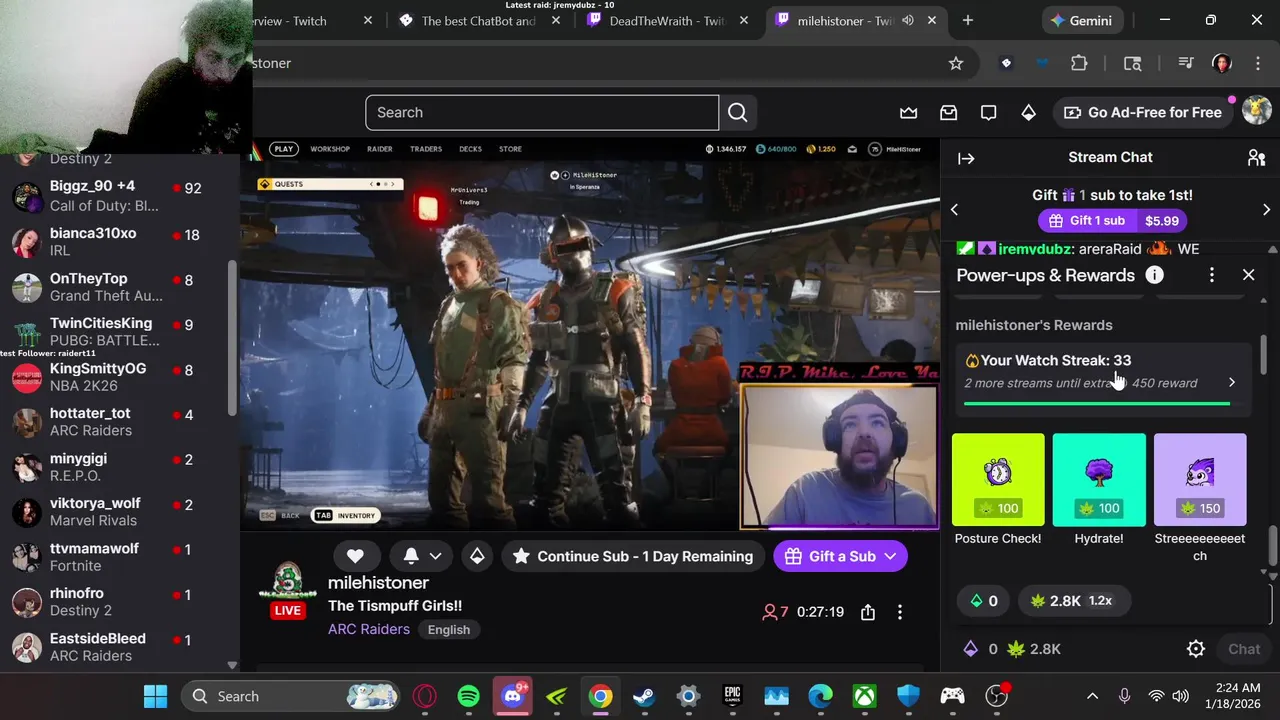Switch to The best ChatBot tab

click(x=477, y=21)
